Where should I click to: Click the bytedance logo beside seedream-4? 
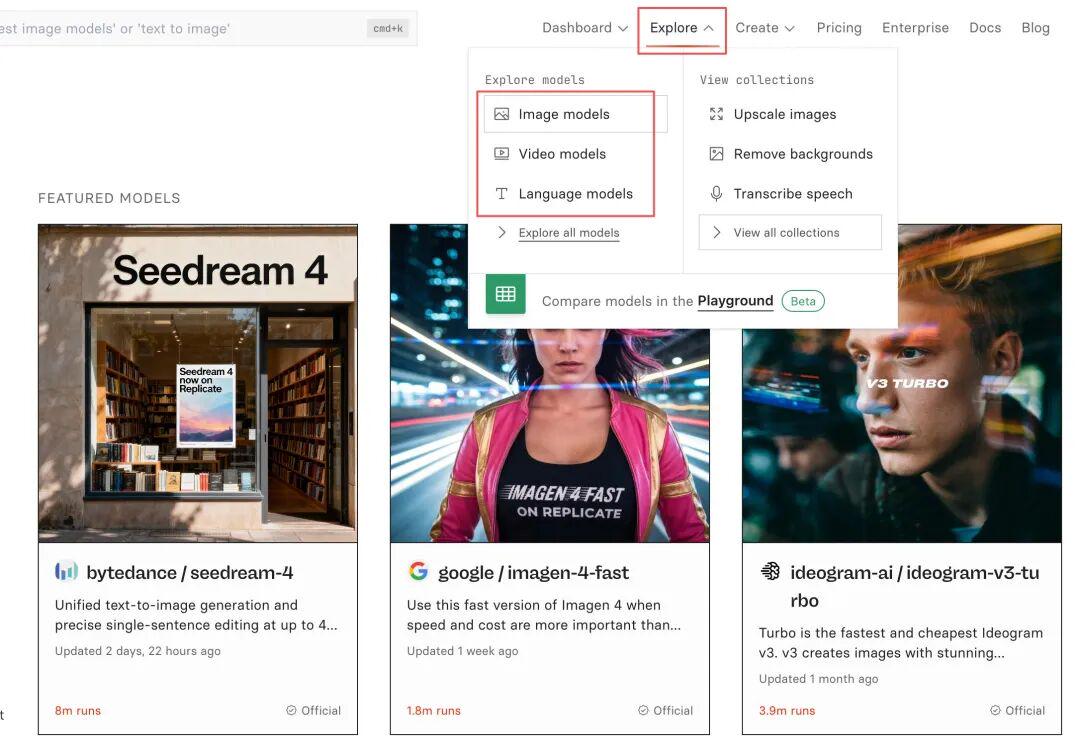[x=66, y=572]
